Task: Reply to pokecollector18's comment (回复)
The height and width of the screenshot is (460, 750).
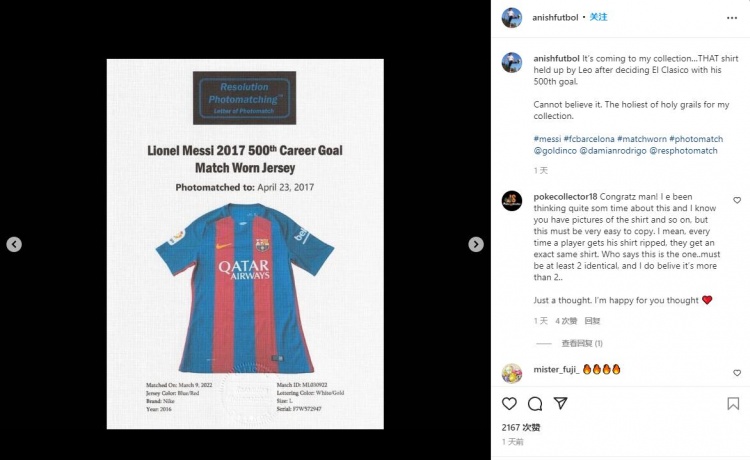Action: pyautogui.click(x=592, y=321)
